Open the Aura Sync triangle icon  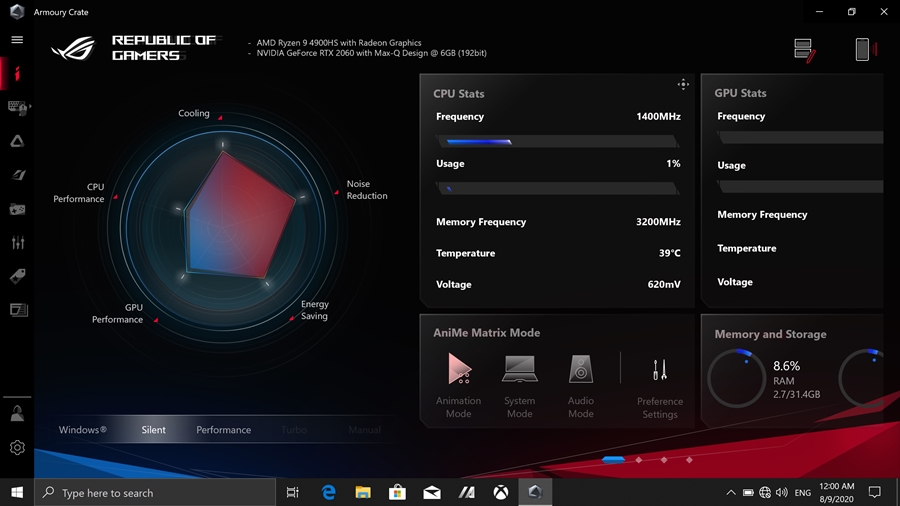click(x=17, y=141)
